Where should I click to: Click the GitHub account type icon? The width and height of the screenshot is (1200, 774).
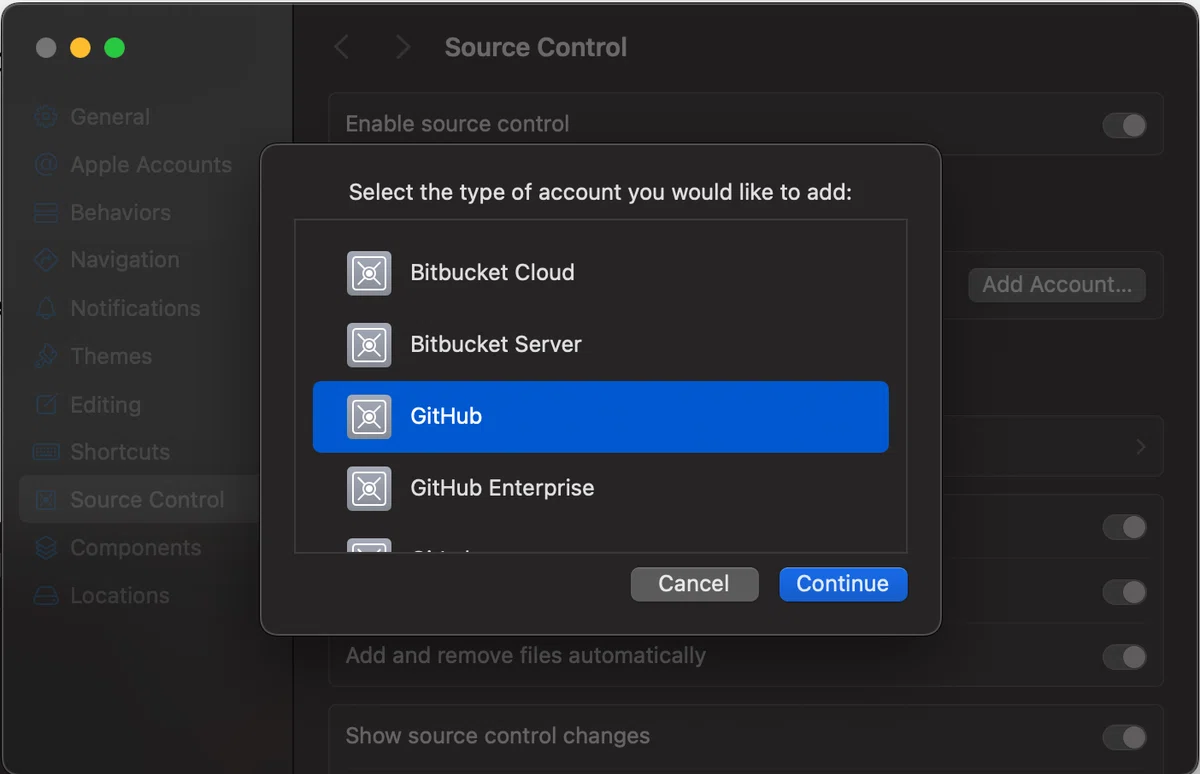(369, 417)
